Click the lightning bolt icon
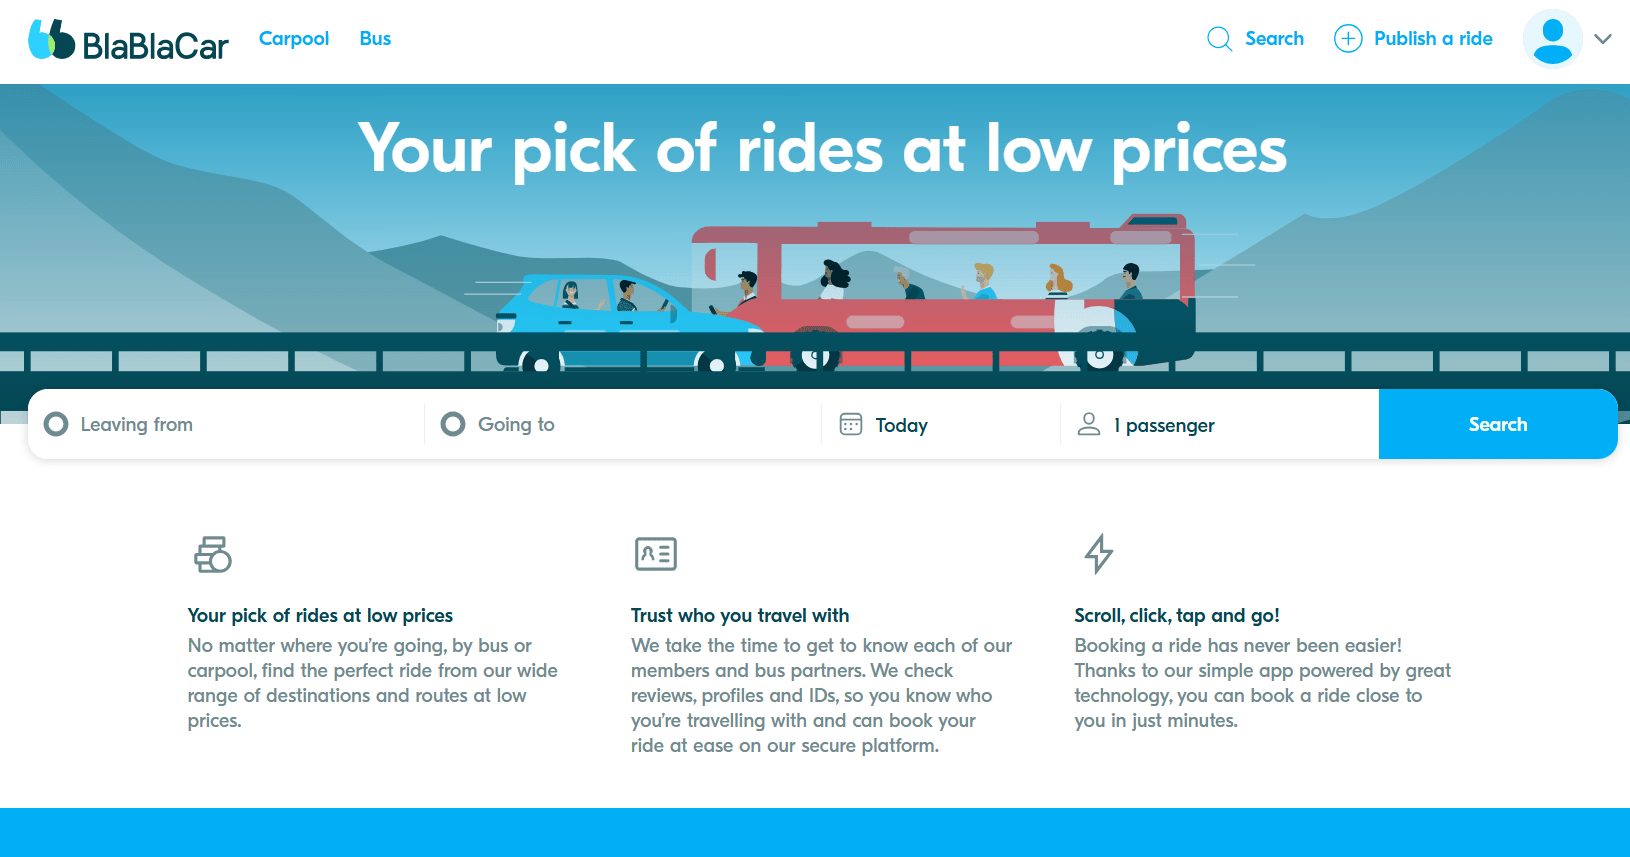 1099,554
